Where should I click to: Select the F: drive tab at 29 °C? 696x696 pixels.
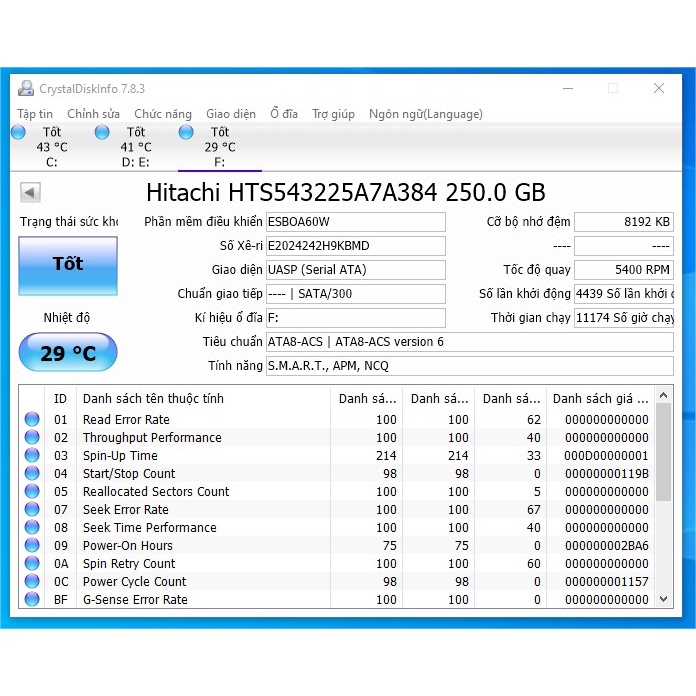(x=220, y=147)
